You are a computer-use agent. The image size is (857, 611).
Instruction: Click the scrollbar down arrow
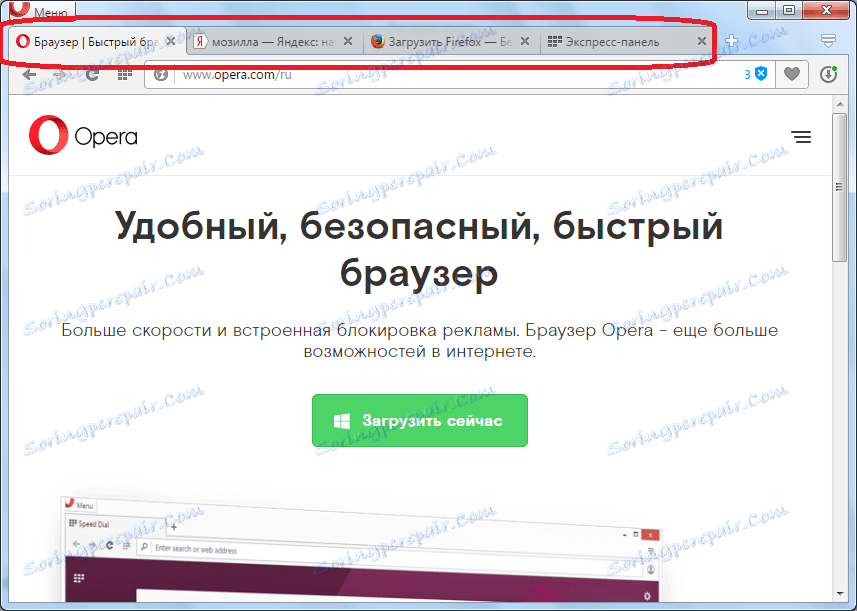coord(840,594)
